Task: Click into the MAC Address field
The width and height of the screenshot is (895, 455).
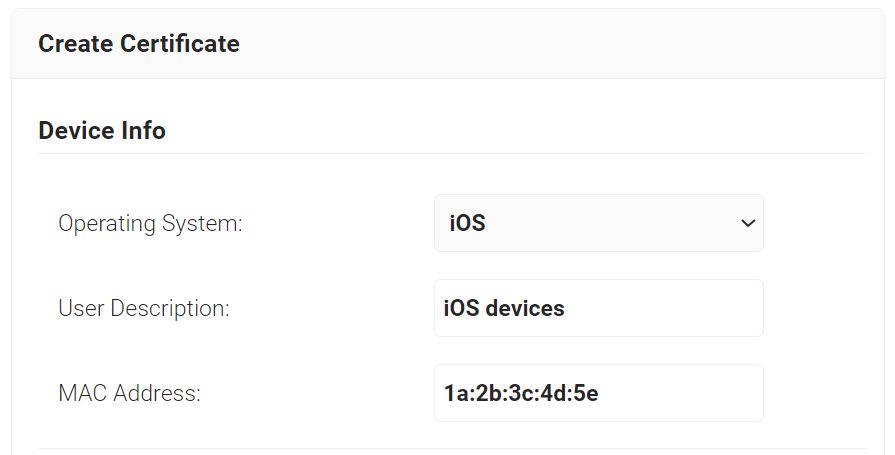Action: click(x=598, y=393)
